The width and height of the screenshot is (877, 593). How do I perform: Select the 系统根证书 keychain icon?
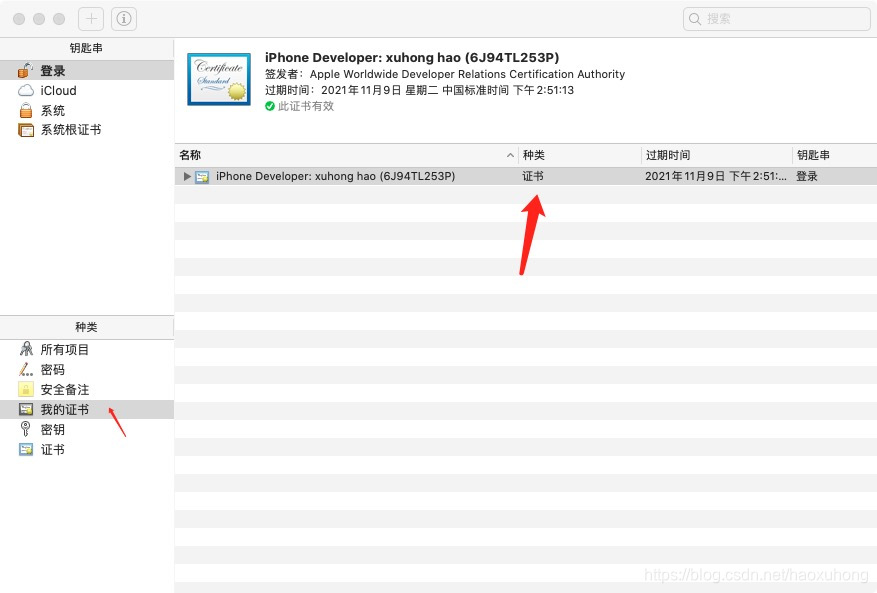point(26,130)
